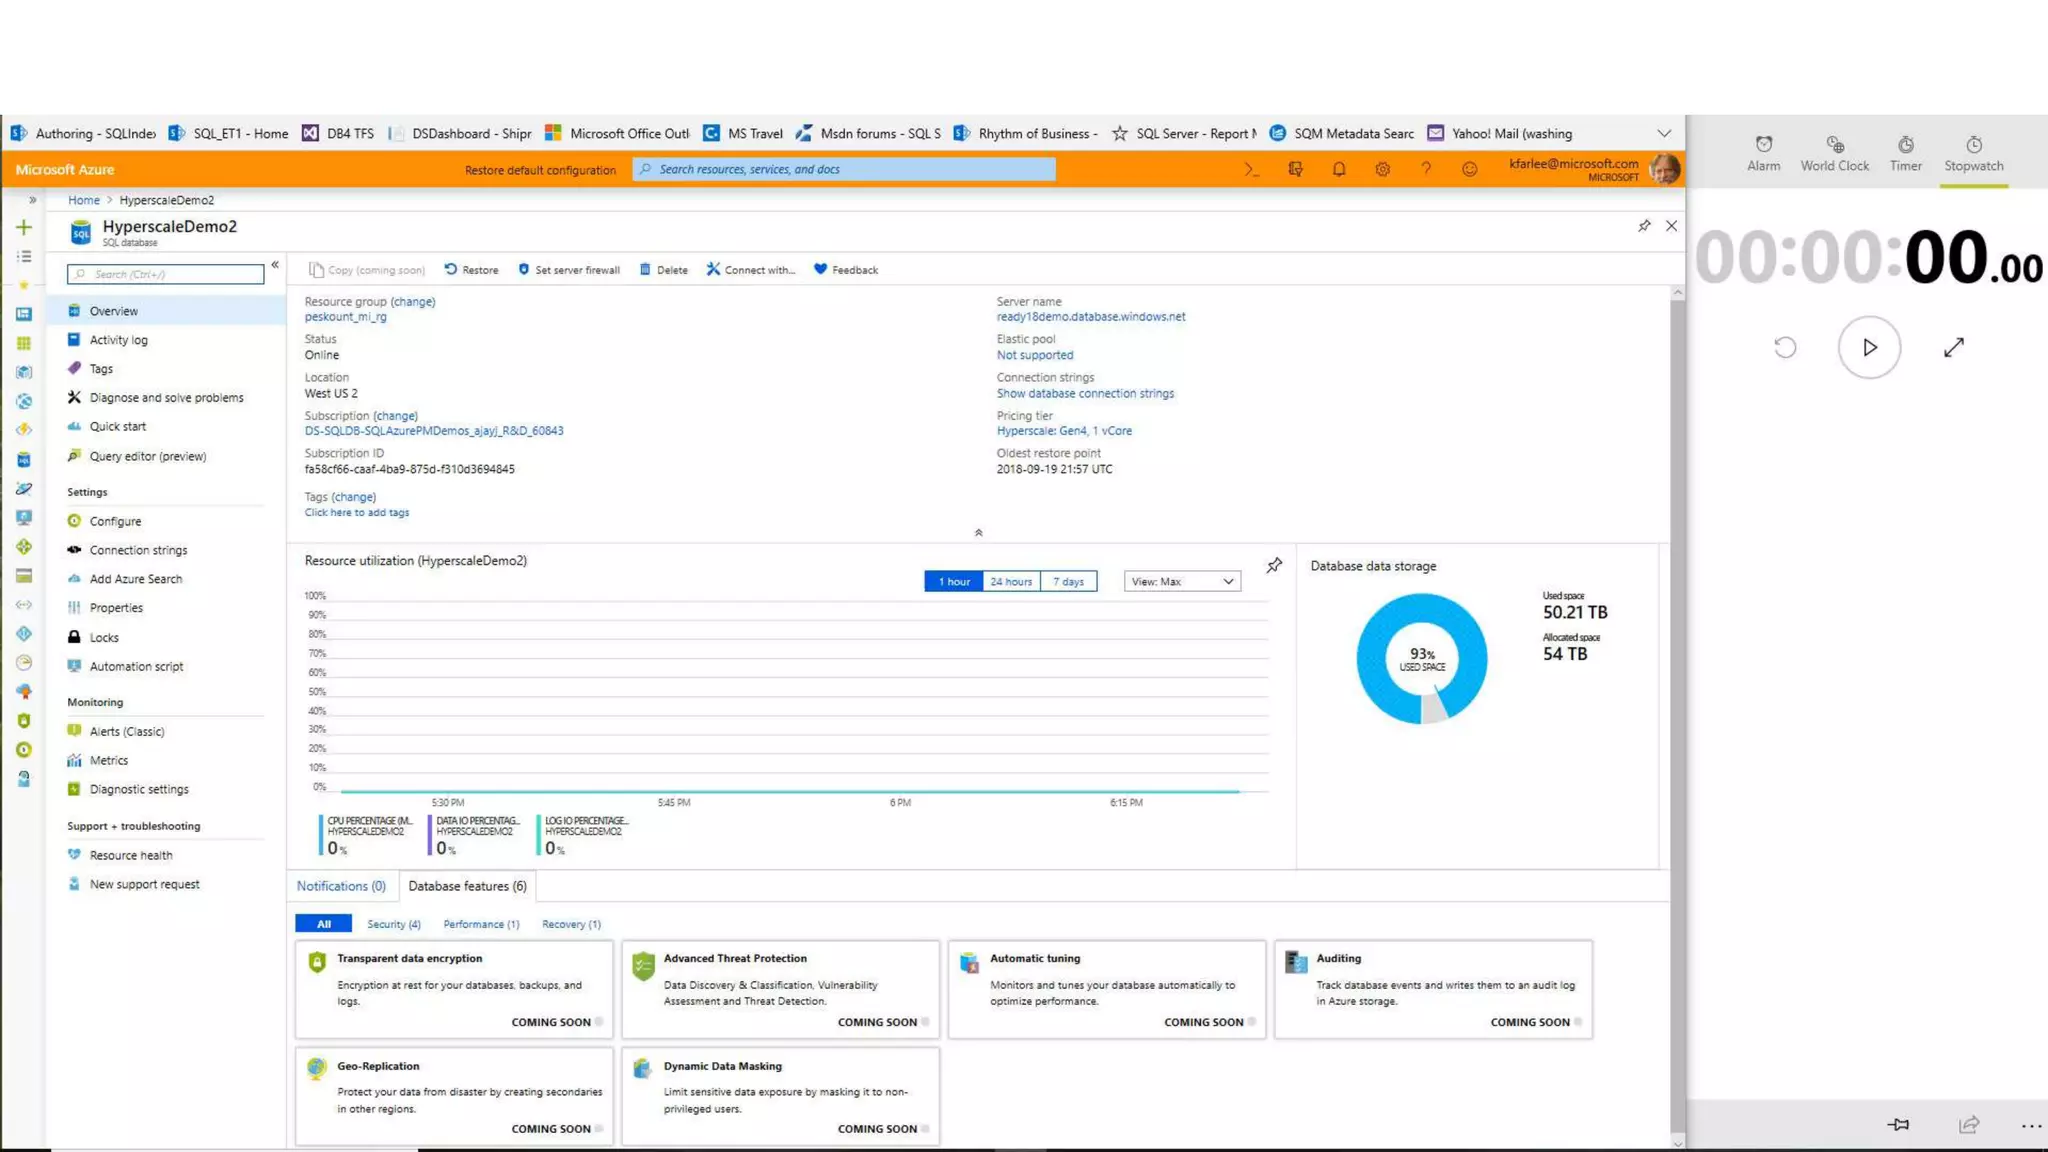Image resolution: width=2048 pixels, height=1152 pixels.
Task: Collapse the essentials section with the up chevron
Action: click(x=978, y=532)
